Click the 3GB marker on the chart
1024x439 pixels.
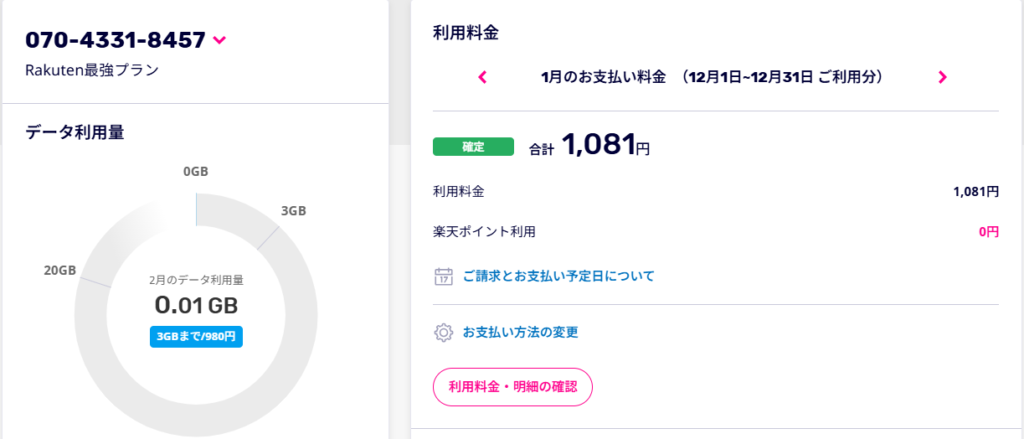click(x=293, y=211)
